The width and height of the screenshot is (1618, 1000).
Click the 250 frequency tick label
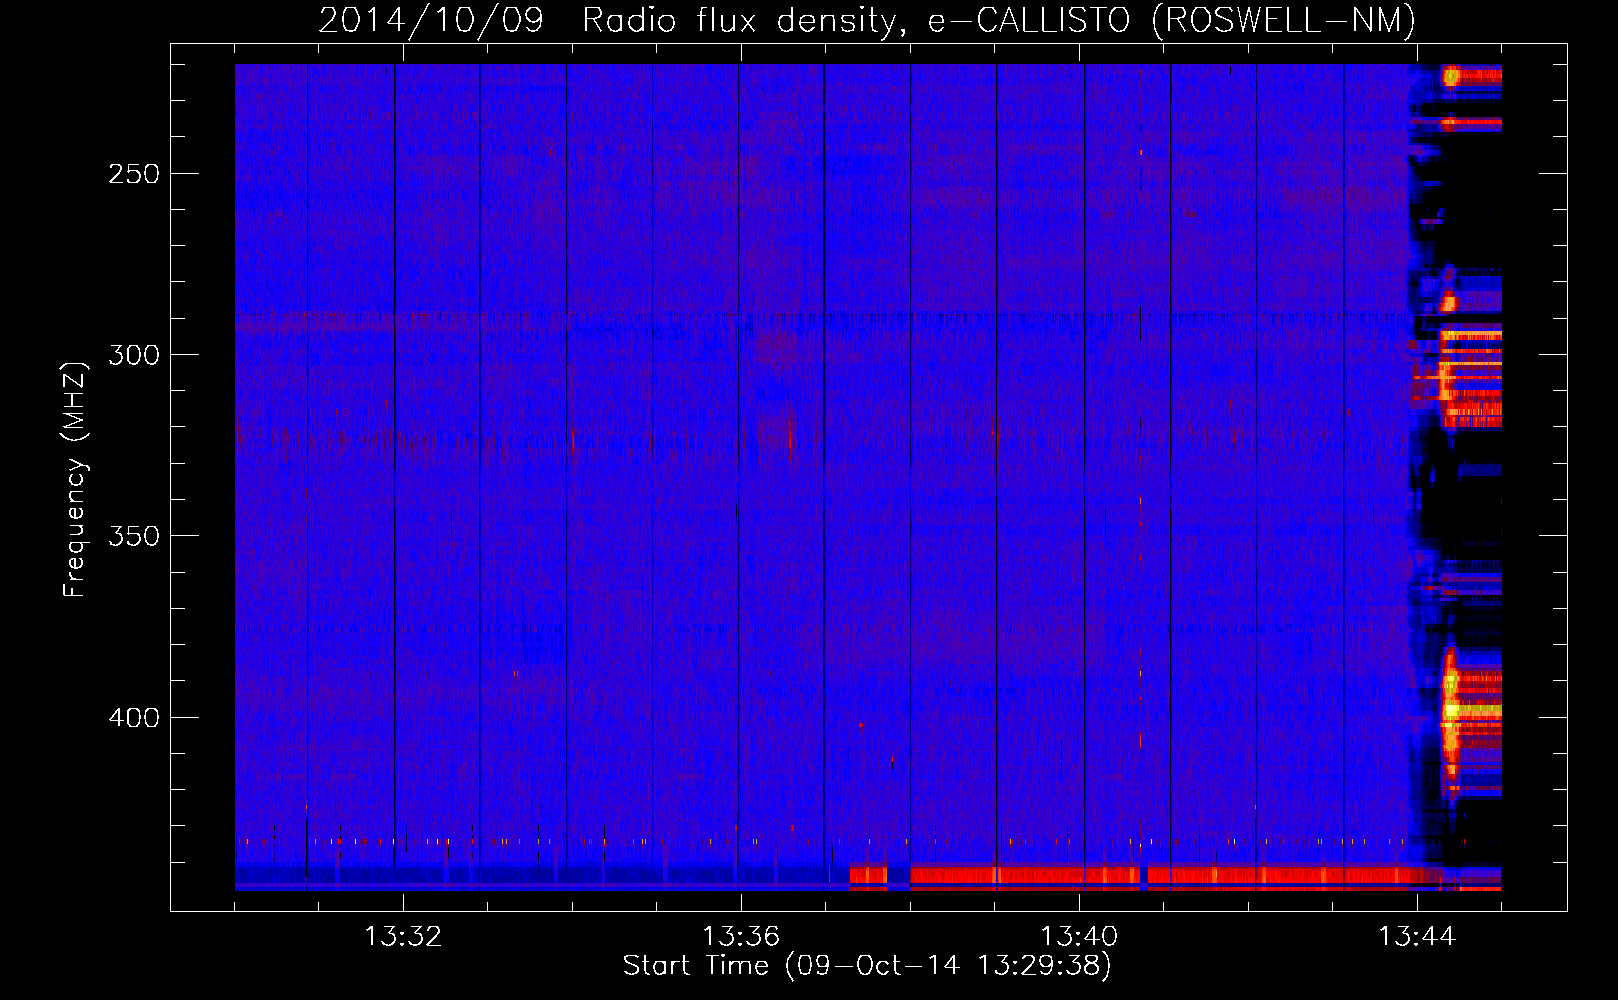[133, 174]
